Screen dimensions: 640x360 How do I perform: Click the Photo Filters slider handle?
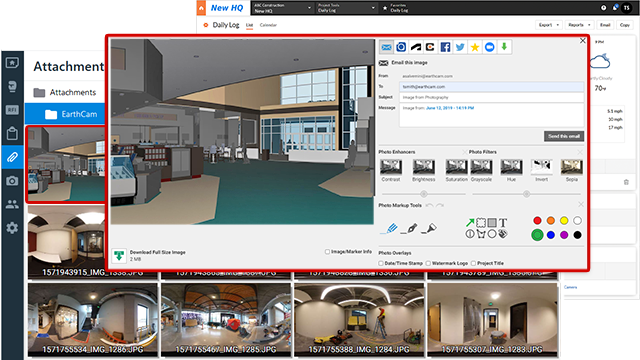coord(527,194)
